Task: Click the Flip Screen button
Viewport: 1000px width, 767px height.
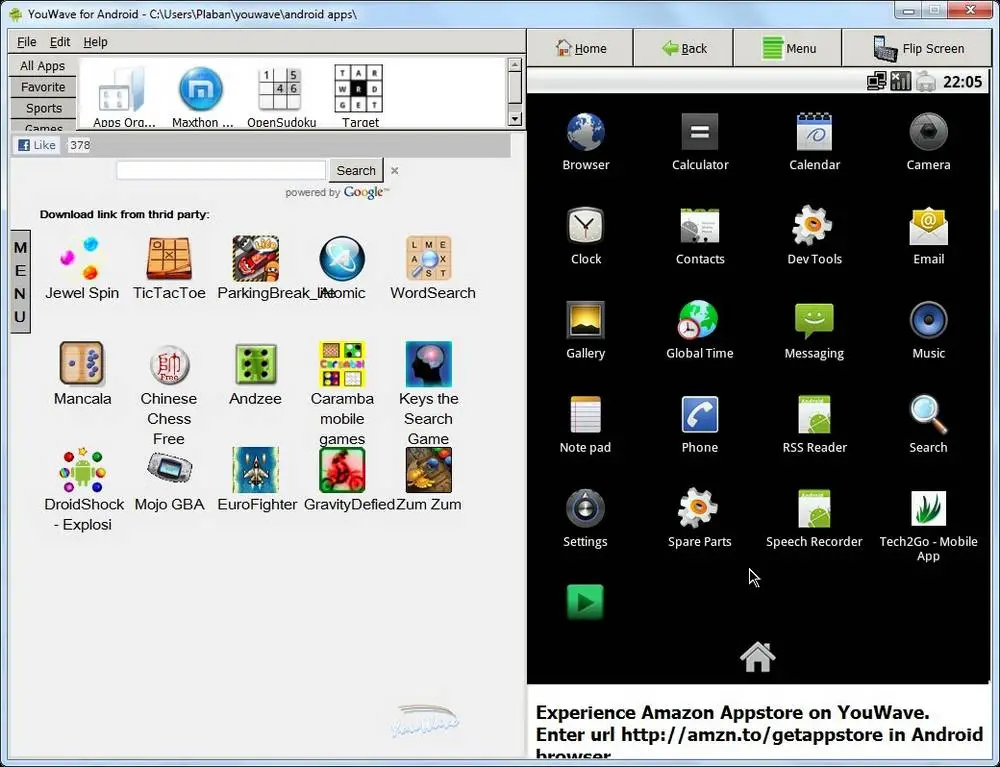Action: (x=918, y=48)
